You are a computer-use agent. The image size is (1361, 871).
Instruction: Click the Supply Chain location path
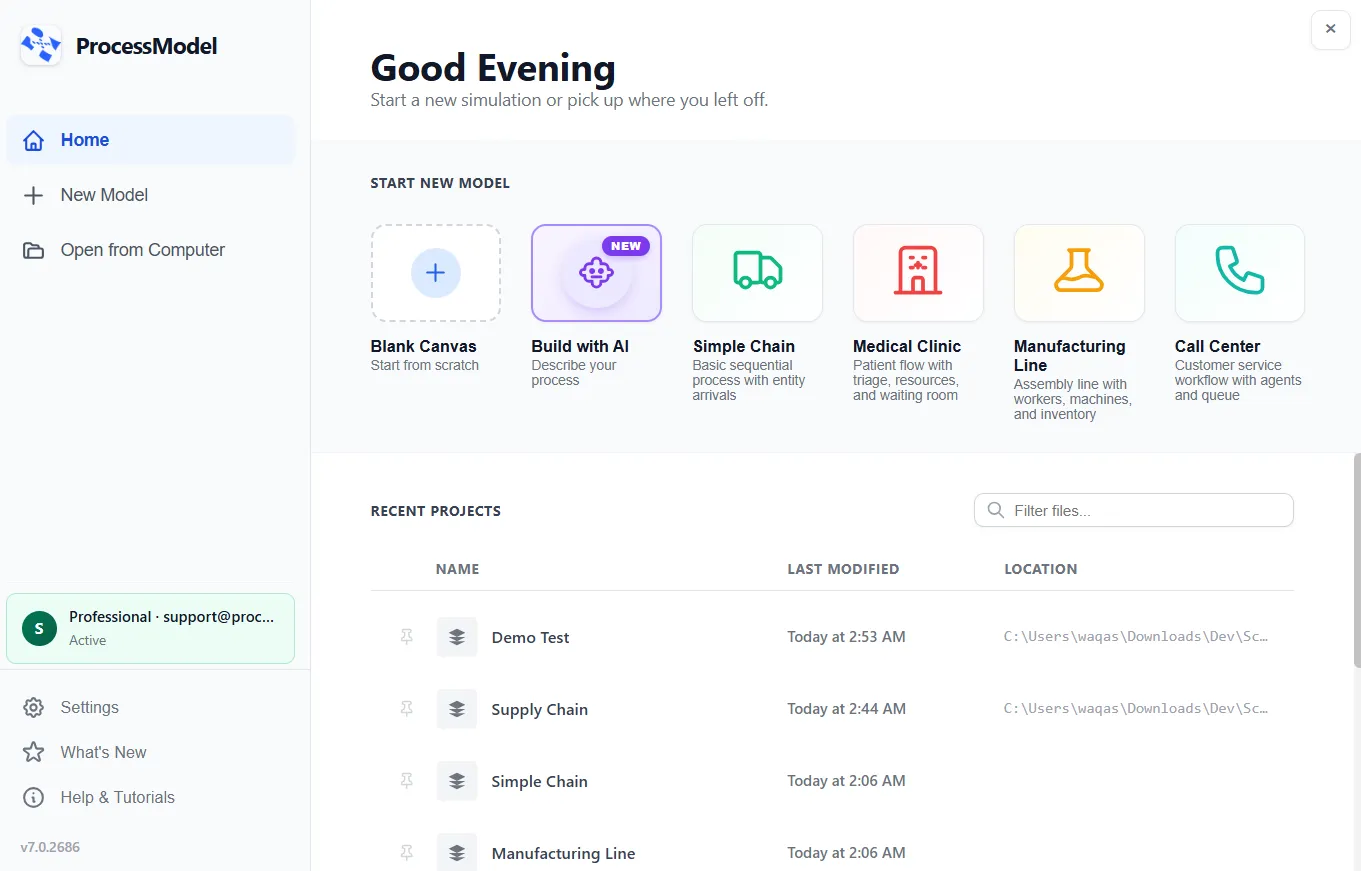click(x=1136, y=709)
